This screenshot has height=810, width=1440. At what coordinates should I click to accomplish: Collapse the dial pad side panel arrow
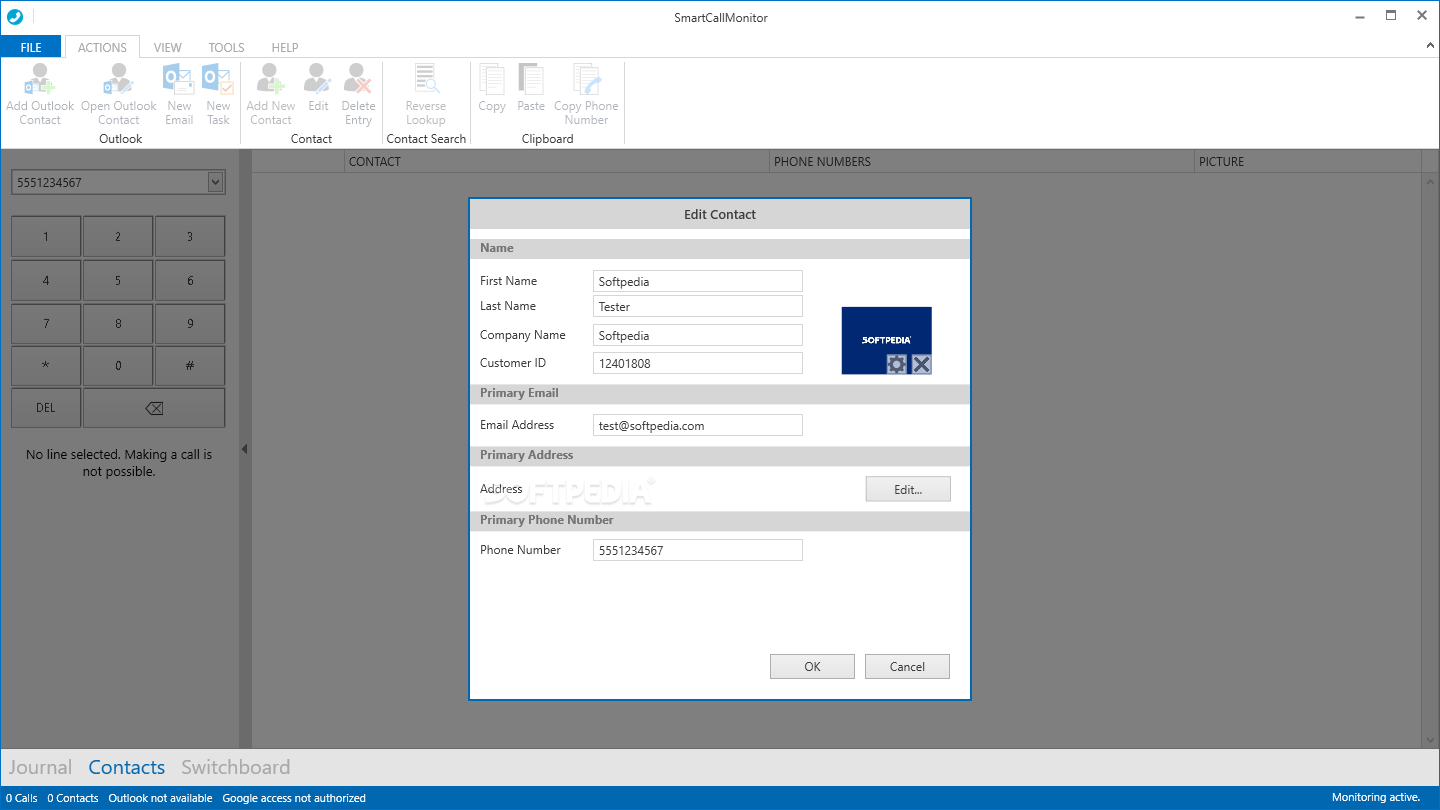pyautogui.click(x=244, y=449)
